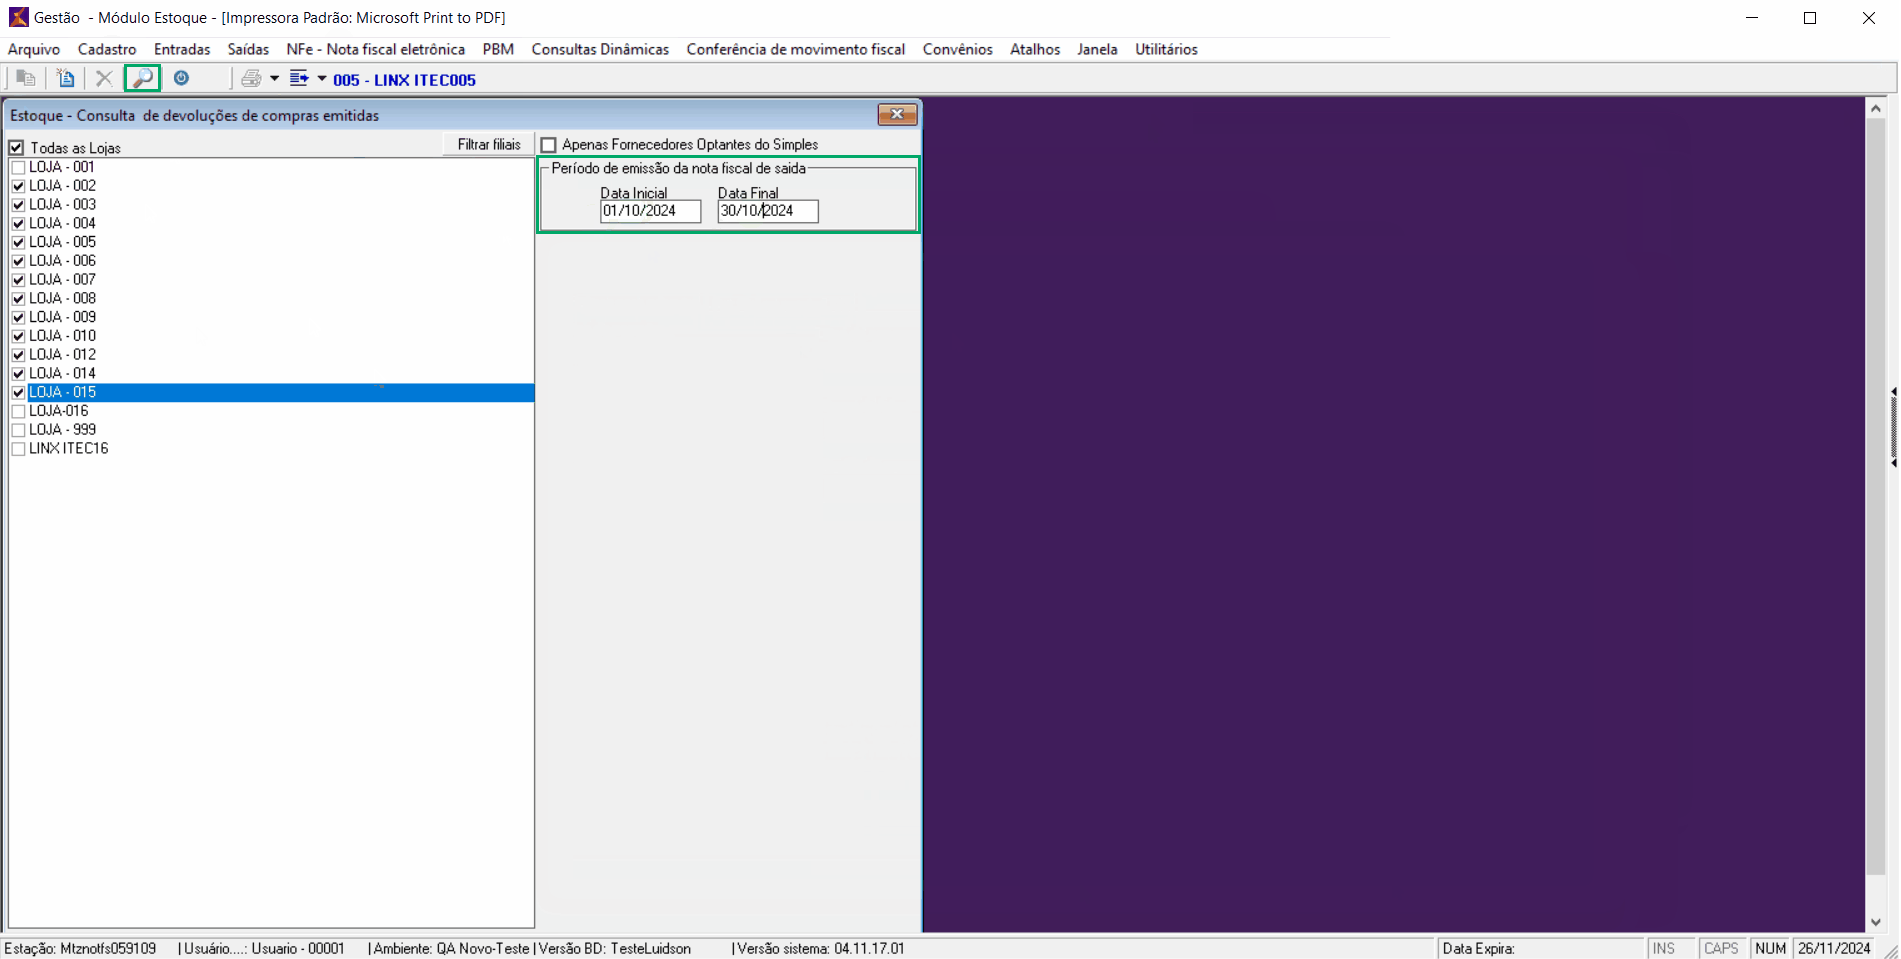Click the 26/11/2024 date in status bar

[x=1834, y=949]
